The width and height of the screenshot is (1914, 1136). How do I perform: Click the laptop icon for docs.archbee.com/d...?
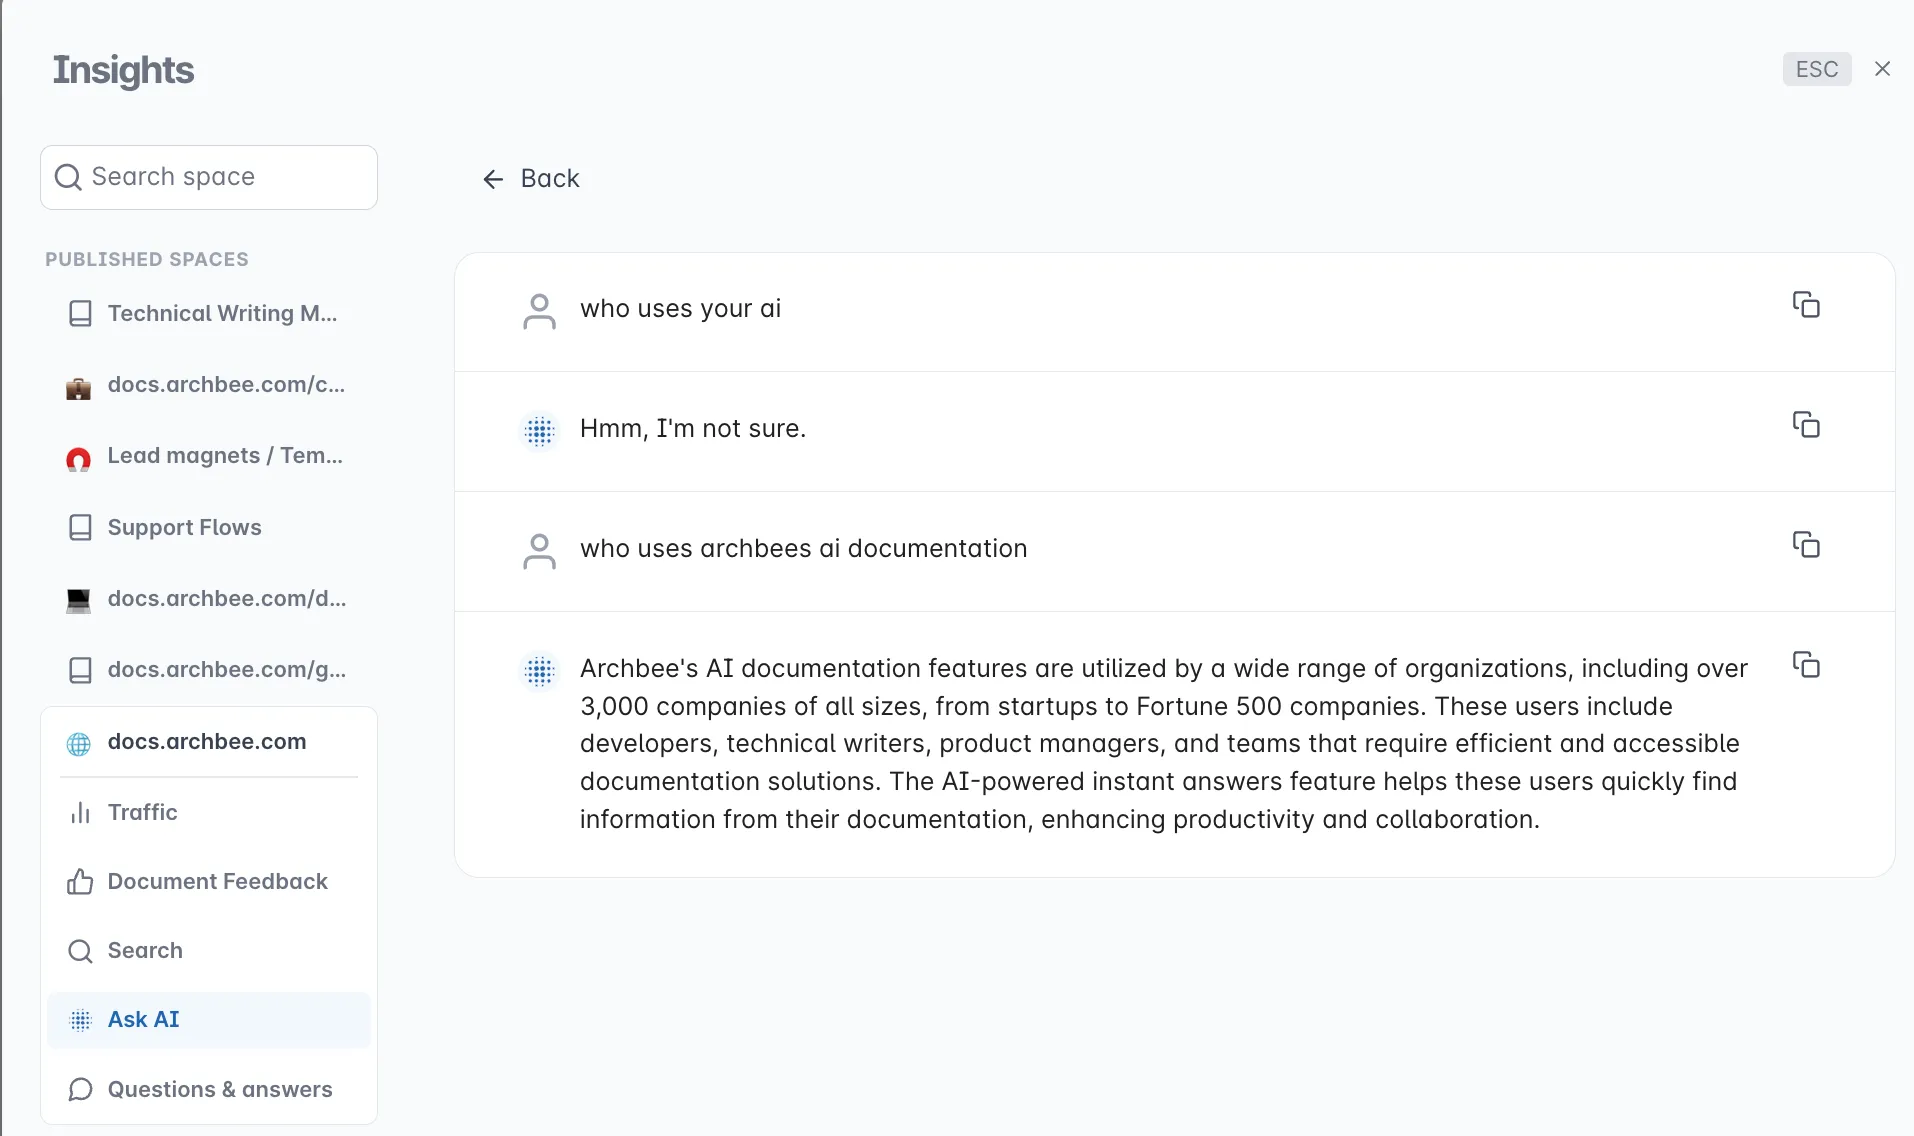pos(78,601)
